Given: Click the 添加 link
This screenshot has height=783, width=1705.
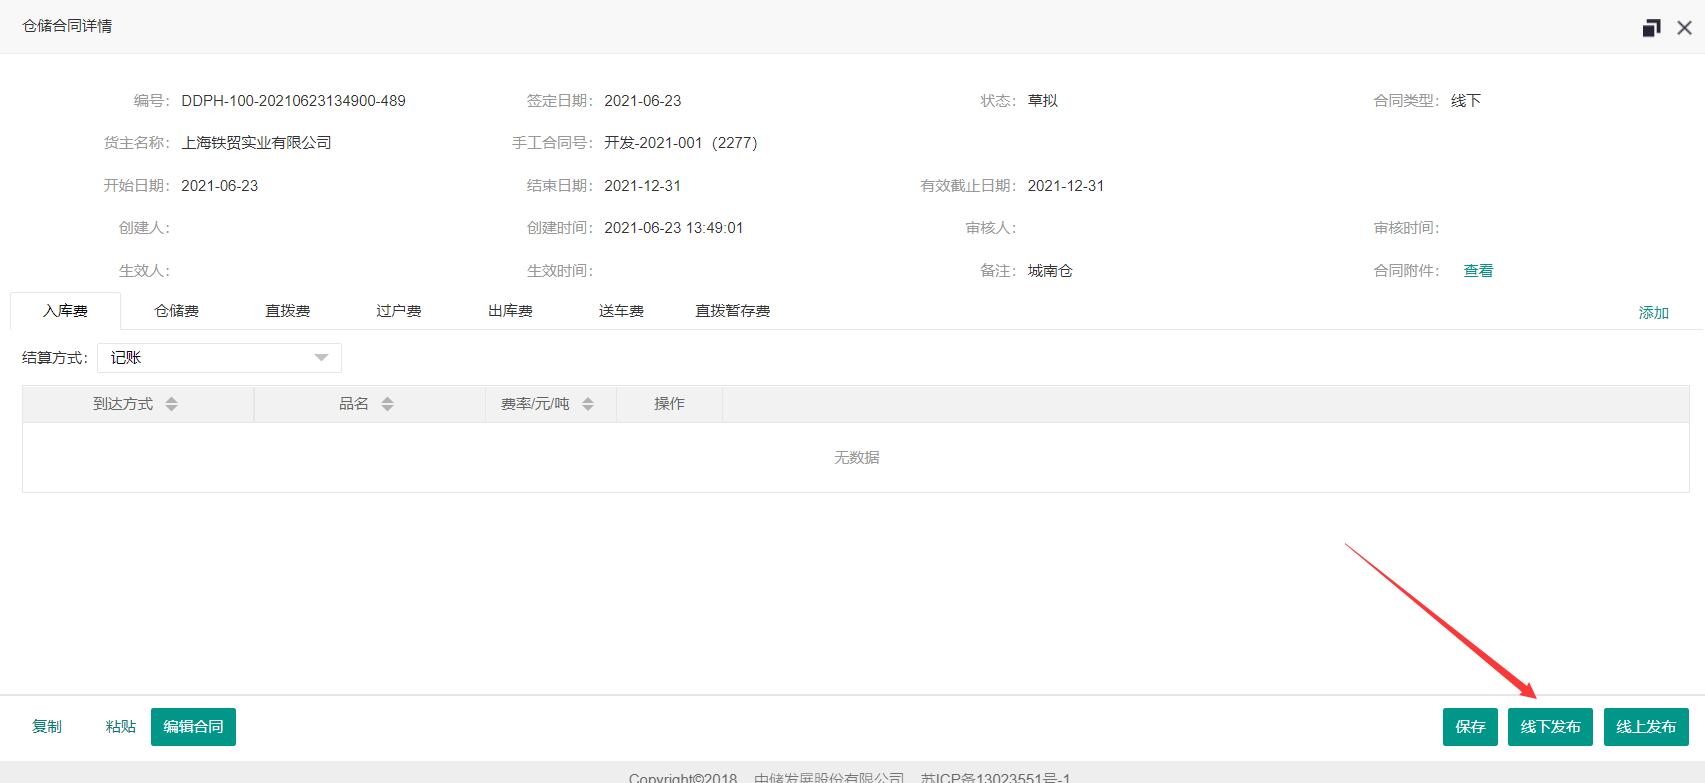Looking at the screenshot, I should [1653, 313].
